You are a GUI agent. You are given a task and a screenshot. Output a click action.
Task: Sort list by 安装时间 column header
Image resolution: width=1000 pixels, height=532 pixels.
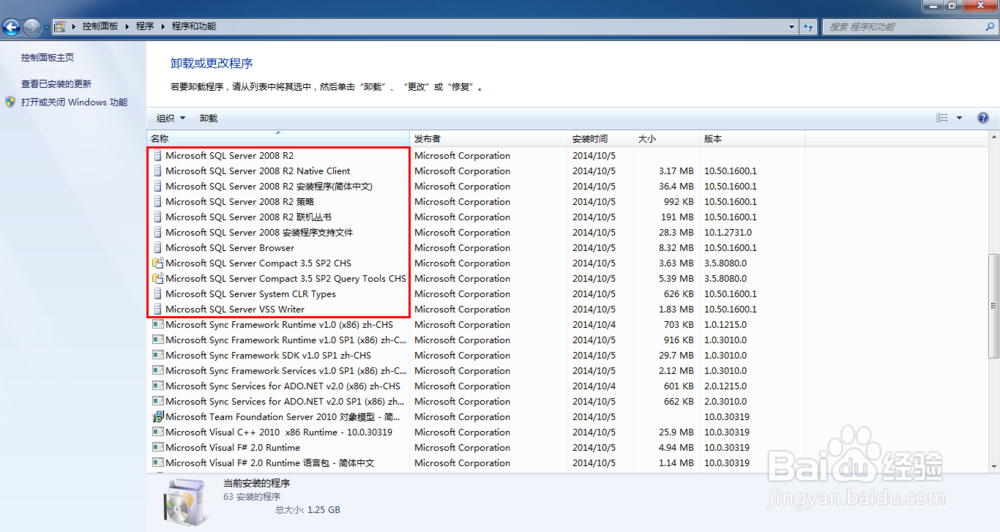tap(600, 138)
